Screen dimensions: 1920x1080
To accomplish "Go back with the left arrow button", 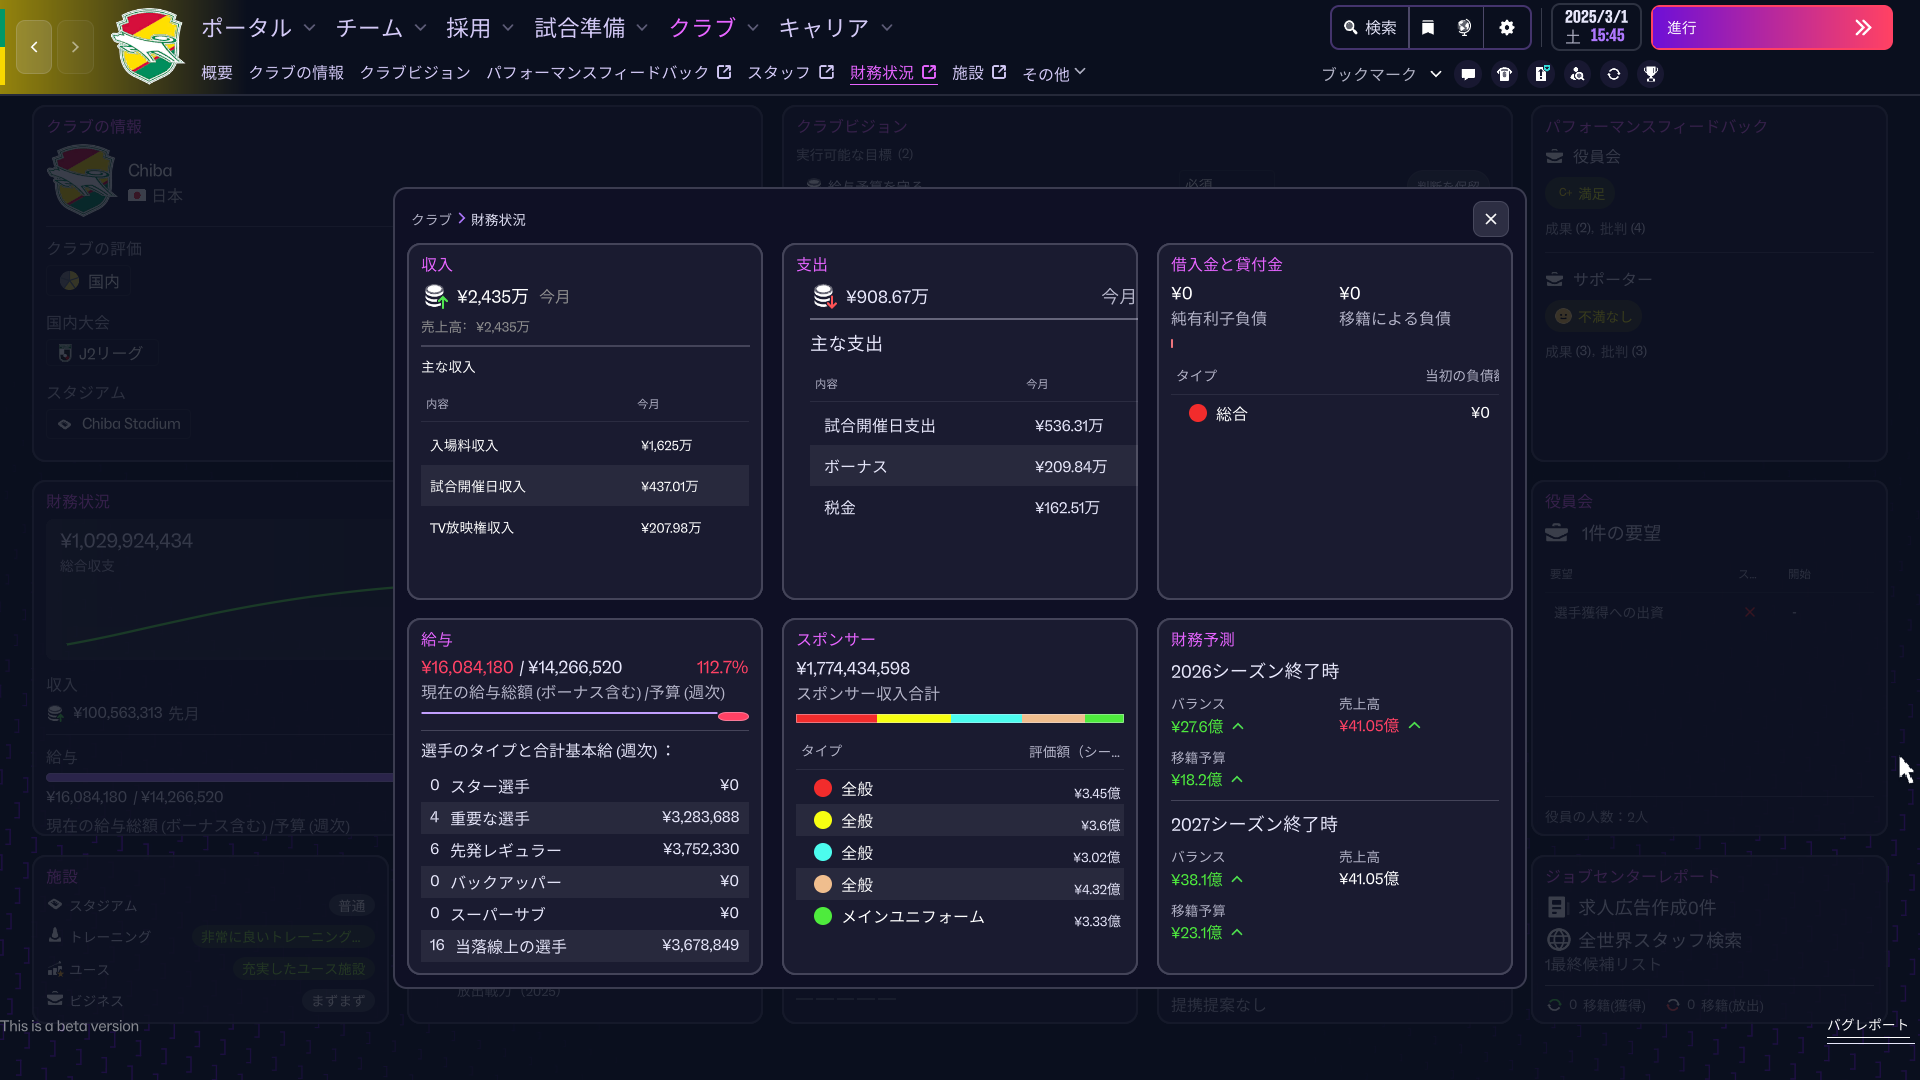I will click(34, 47).
